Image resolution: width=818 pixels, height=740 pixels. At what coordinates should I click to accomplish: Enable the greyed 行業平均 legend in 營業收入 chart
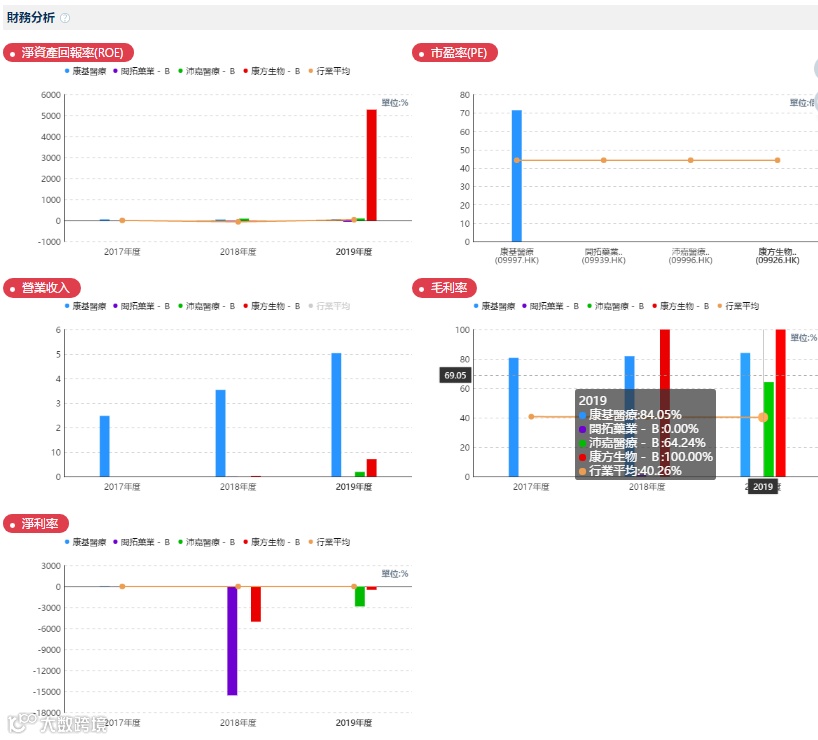coord(329,306)
